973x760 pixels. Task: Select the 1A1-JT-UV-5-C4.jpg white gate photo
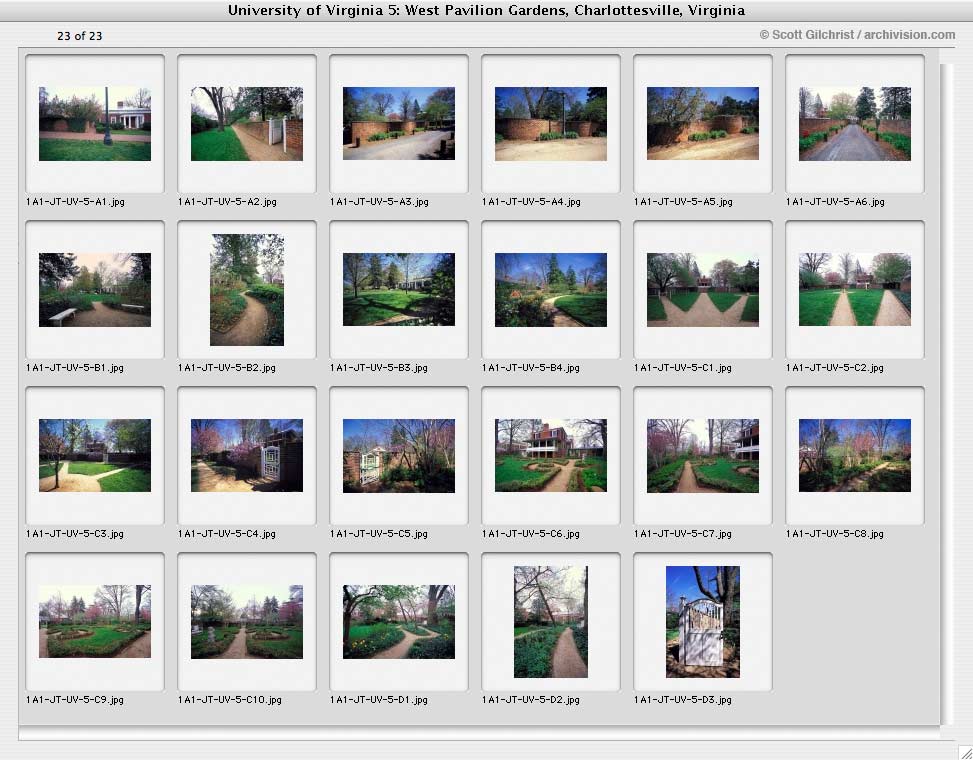247,455
